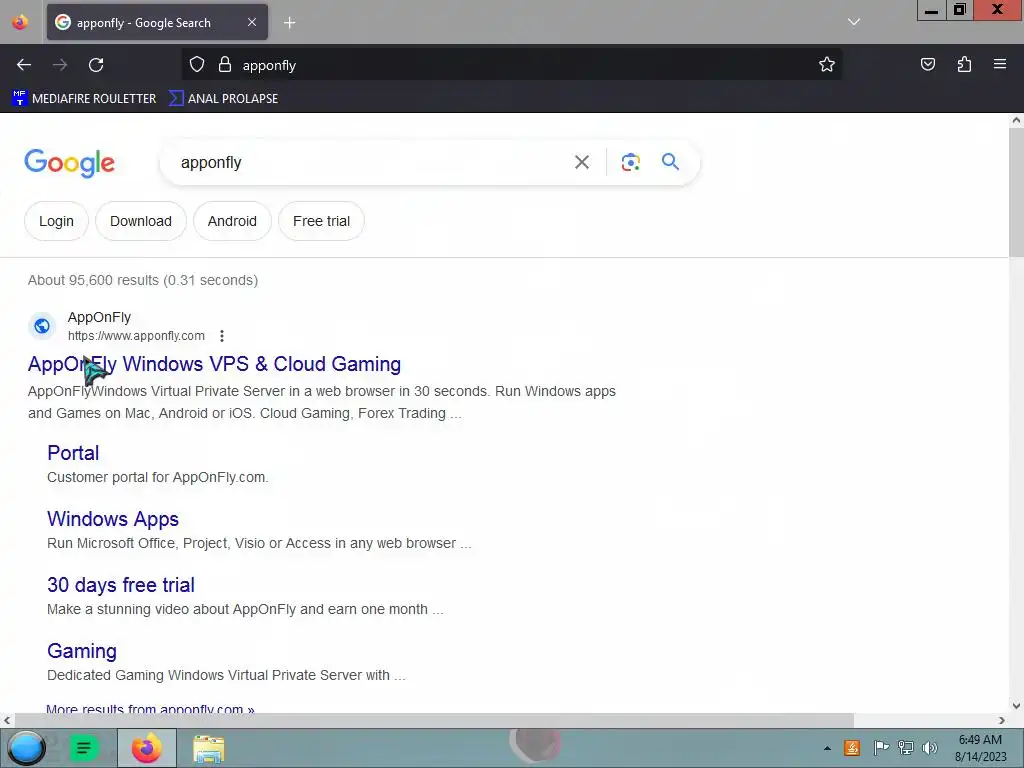The width and height of the screenshot is (1024, 768).
Task: Open the network tray icon
Action: [905, 748]
